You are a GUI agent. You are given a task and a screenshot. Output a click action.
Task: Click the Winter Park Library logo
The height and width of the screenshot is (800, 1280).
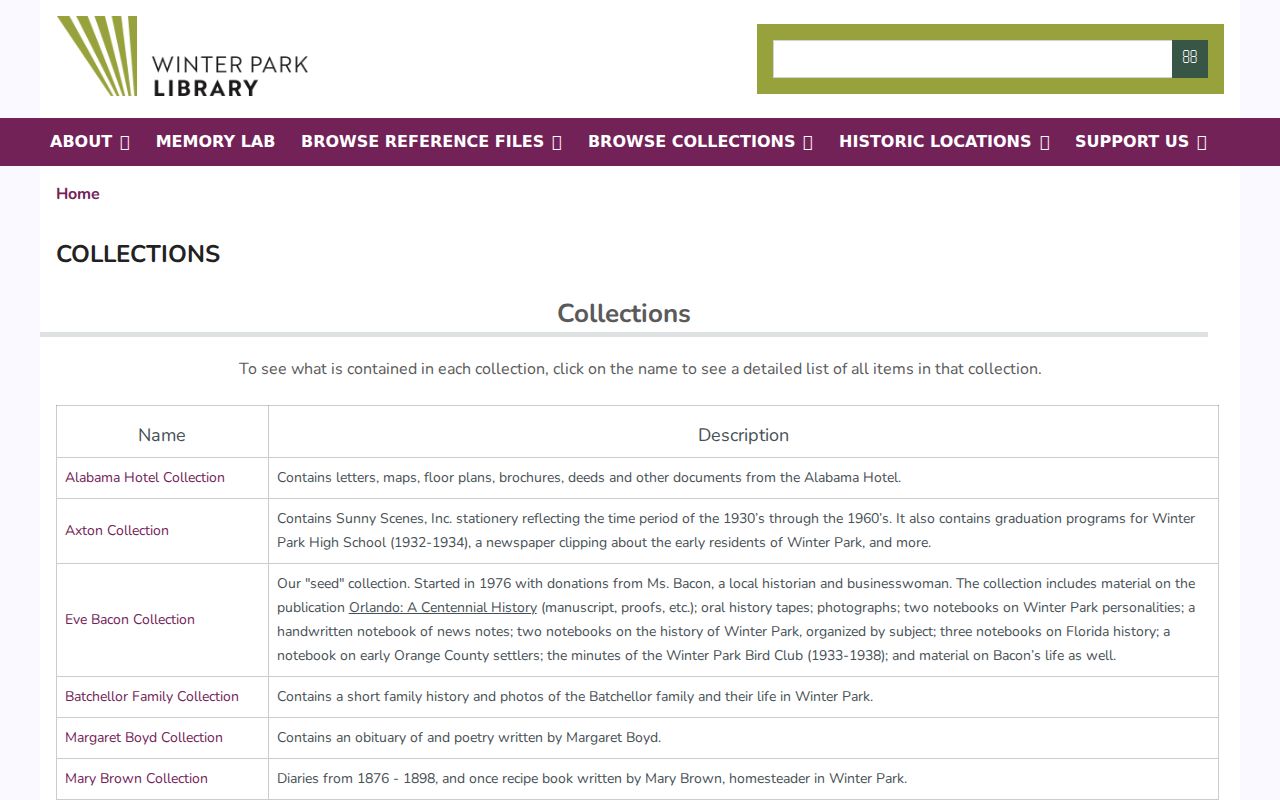tap(182, 57)
